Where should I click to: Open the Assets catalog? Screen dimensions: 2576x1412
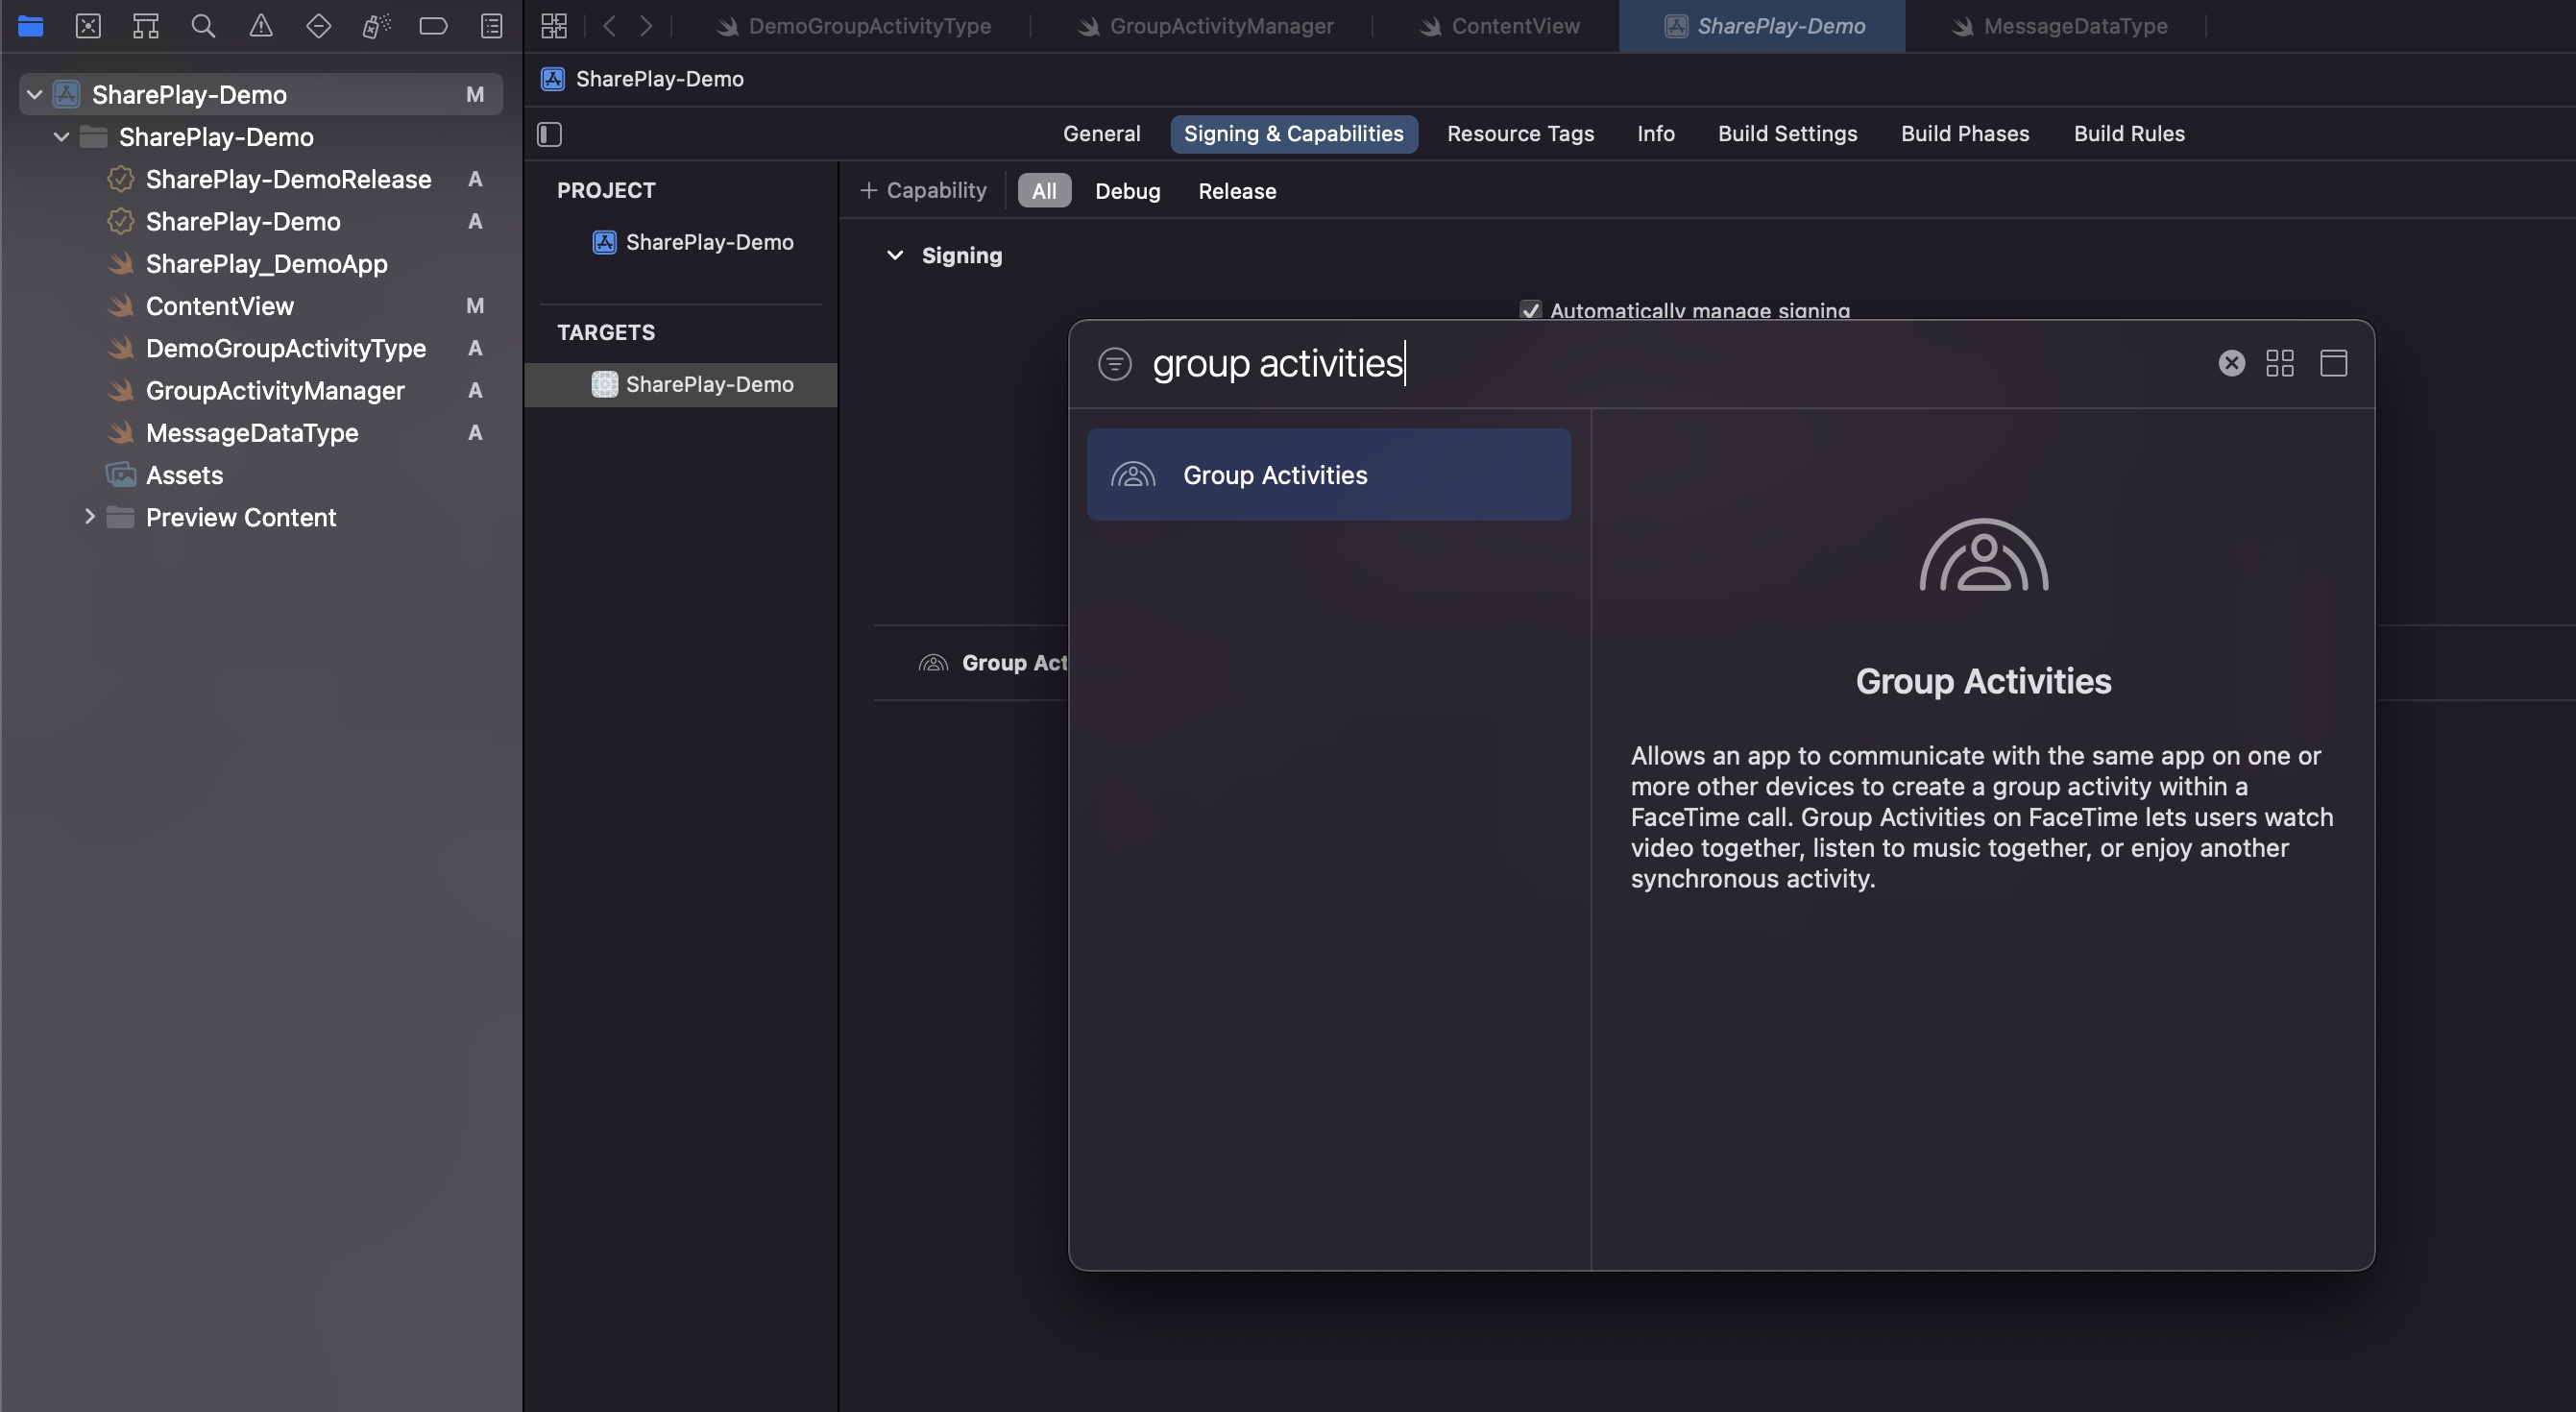184,475
